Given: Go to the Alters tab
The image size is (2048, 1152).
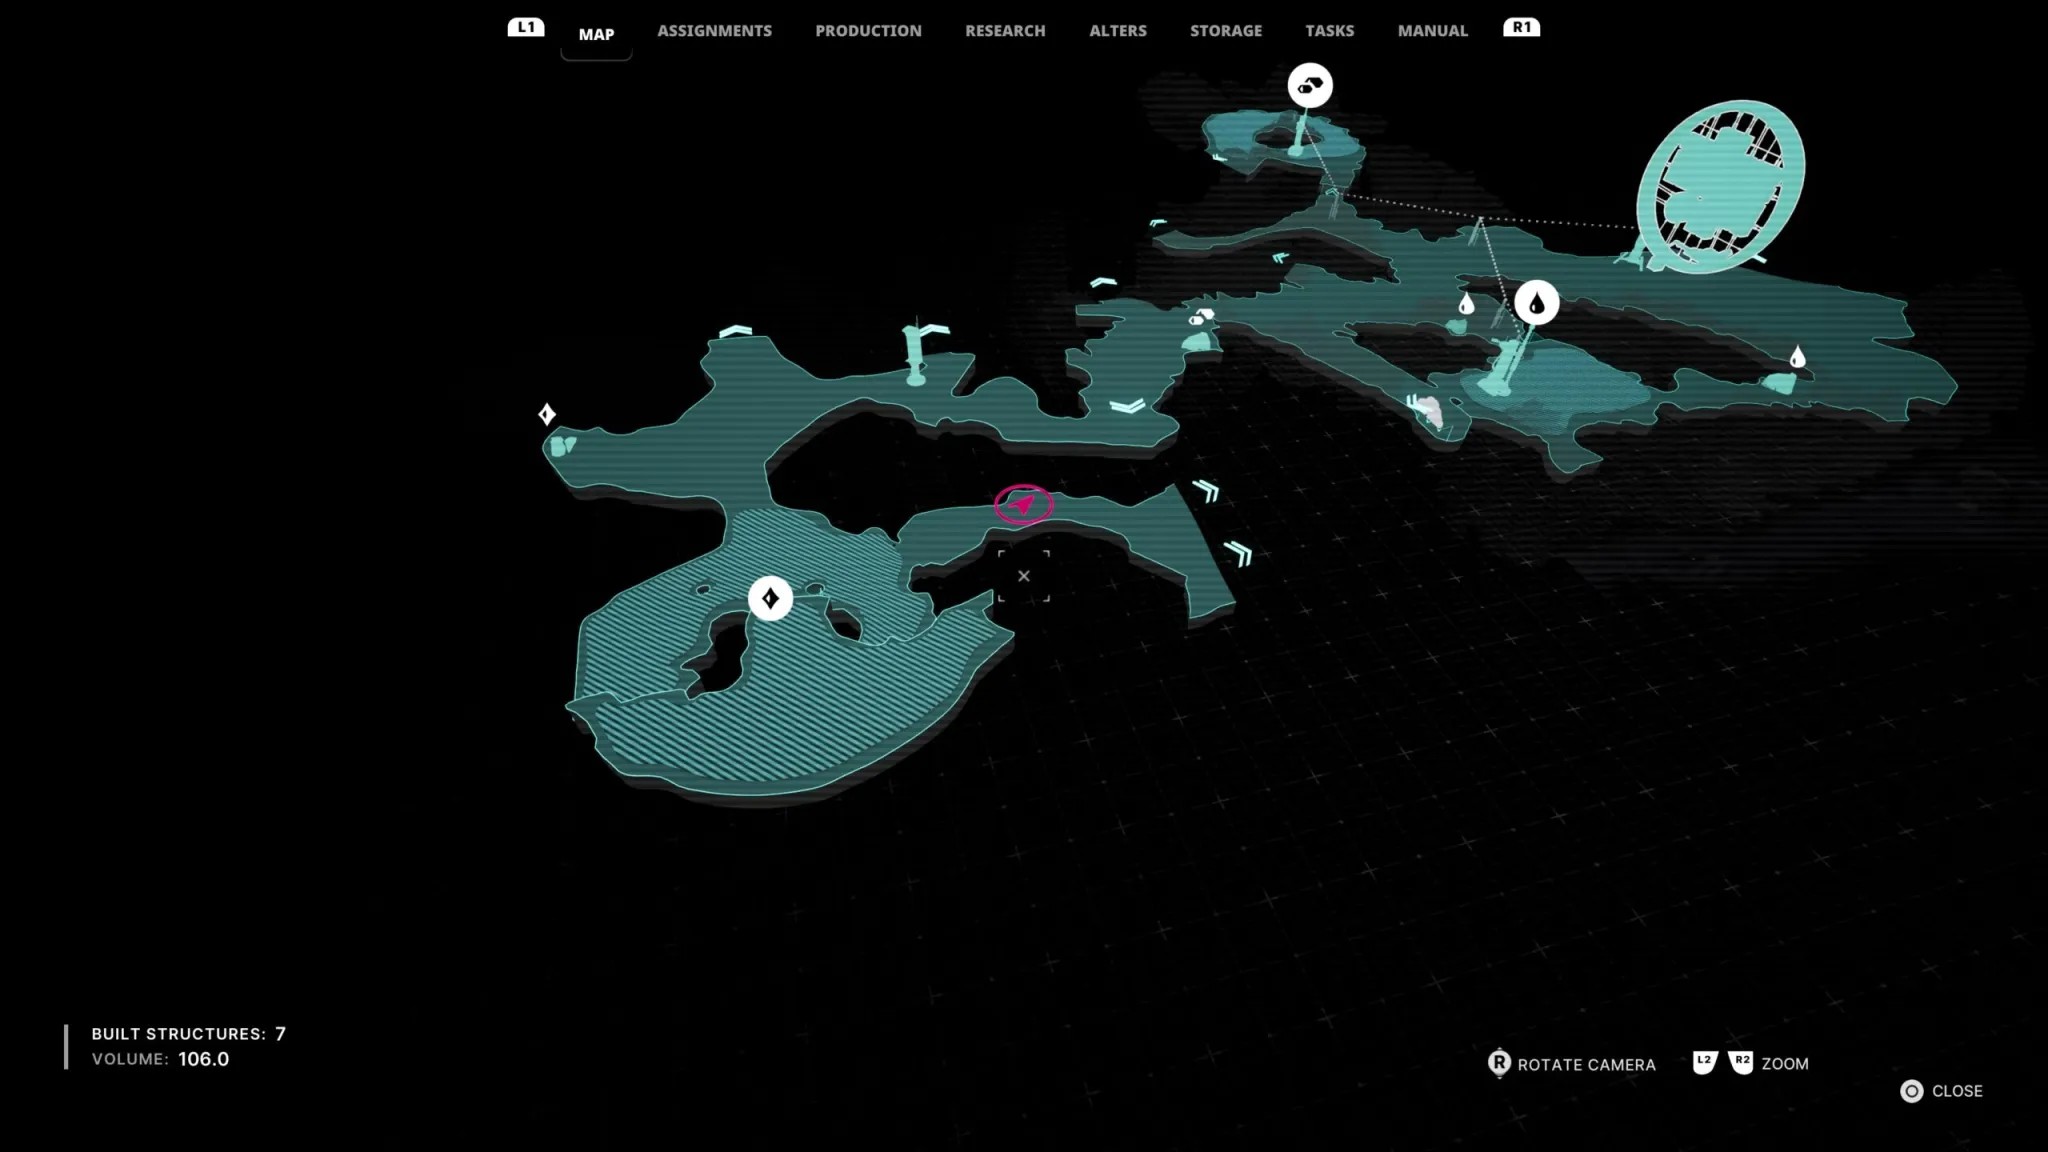Looking at the screenshot, I should [1118, 31].
